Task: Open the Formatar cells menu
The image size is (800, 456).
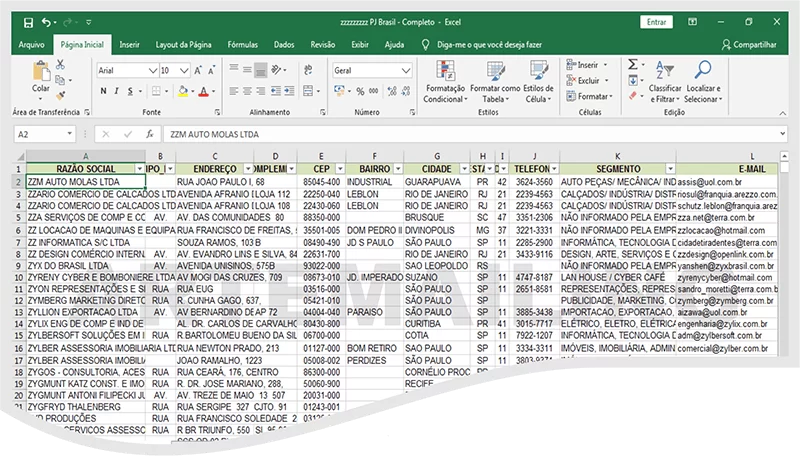Action: pyautogui.click(x=589, y=96)
